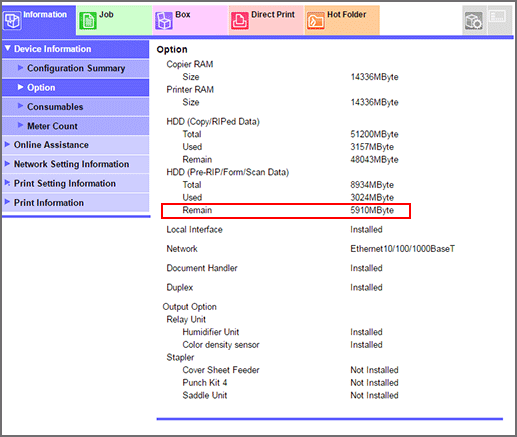Click the purple Box icon
517x437 pixels.
164,21
